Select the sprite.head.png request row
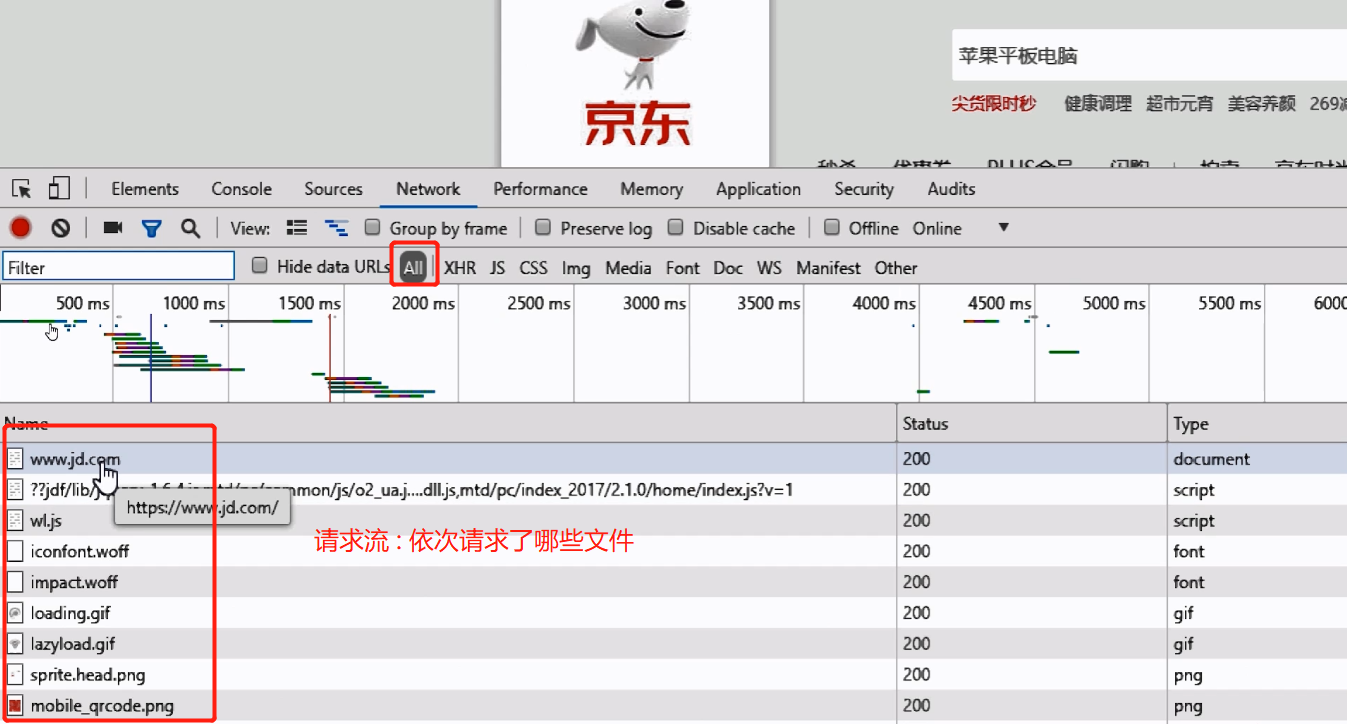 (673, 675)
